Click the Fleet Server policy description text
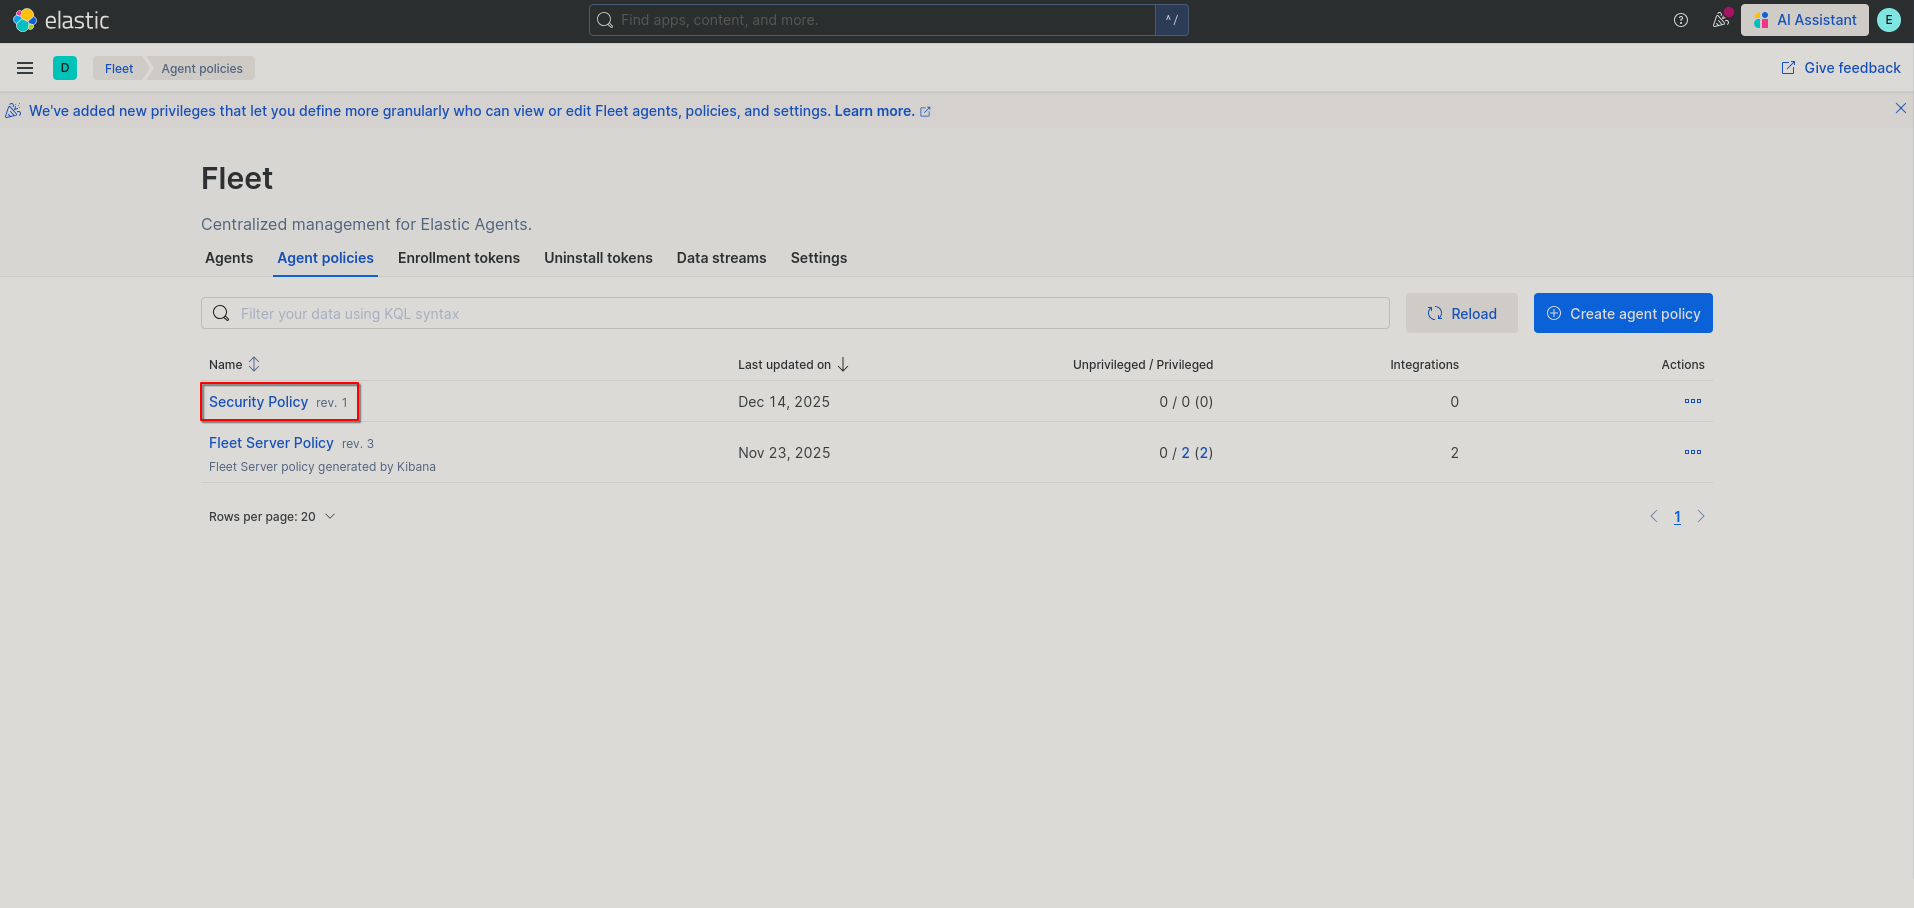This screenshot has width=1914, height=908. (322, 467)
